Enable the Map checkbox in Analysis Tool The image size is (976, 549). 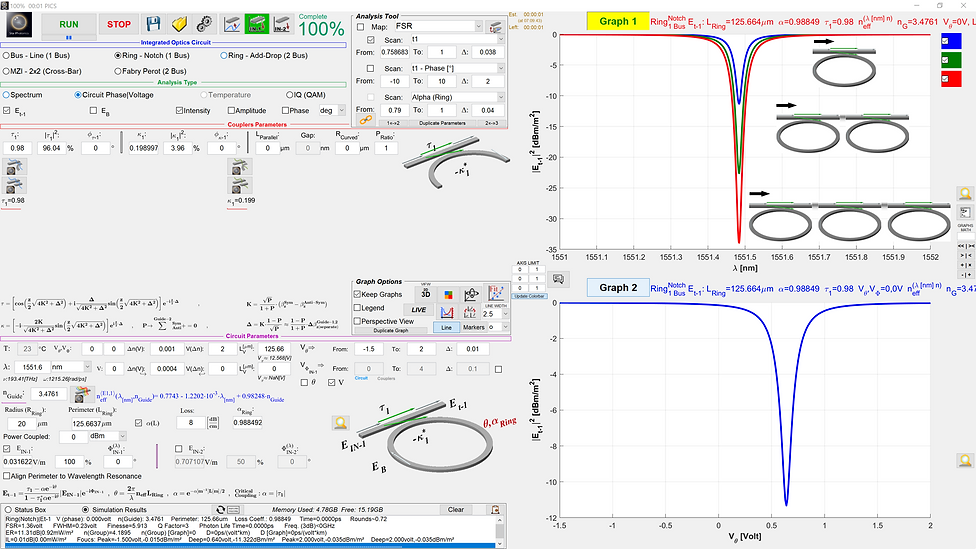[x=360, y=27]
